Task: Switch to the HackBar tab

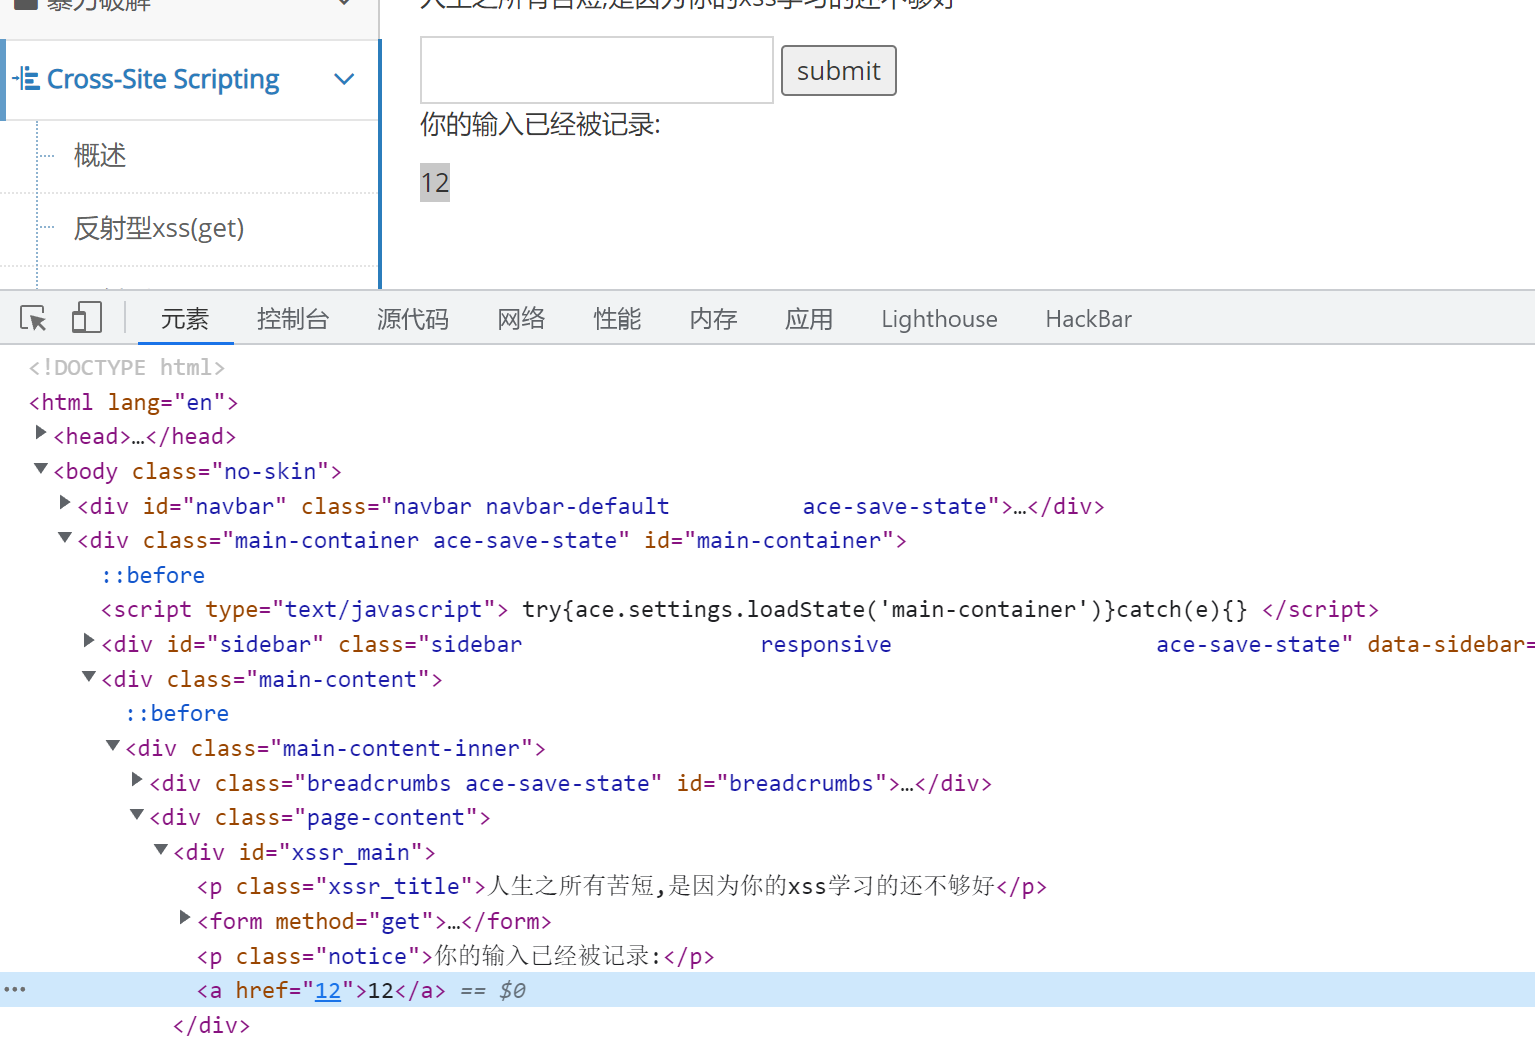Action: pyautogui.click(x=1088, y=319)
